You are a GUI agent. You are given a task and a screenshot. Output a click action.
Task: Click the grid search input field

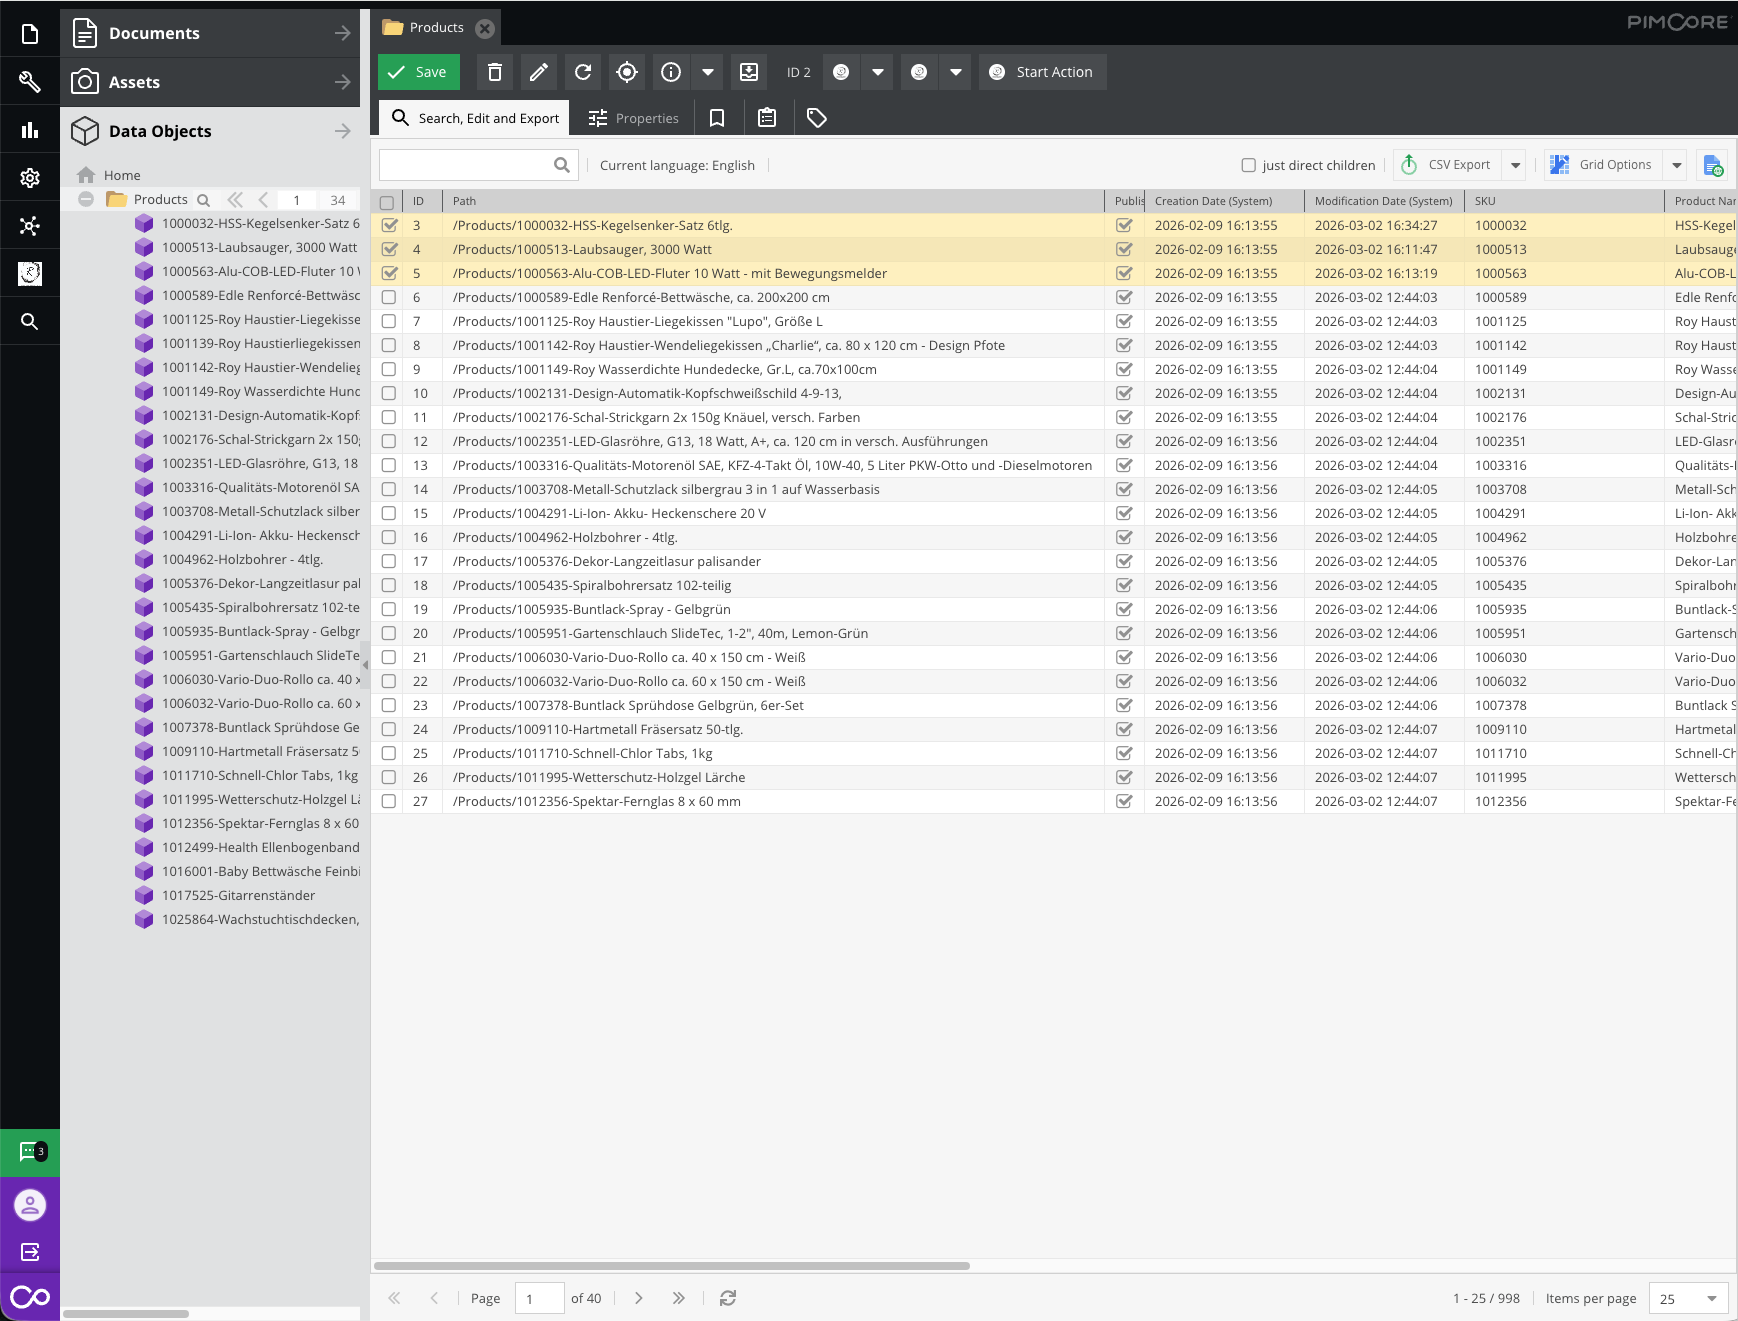[x=466, y=166]
